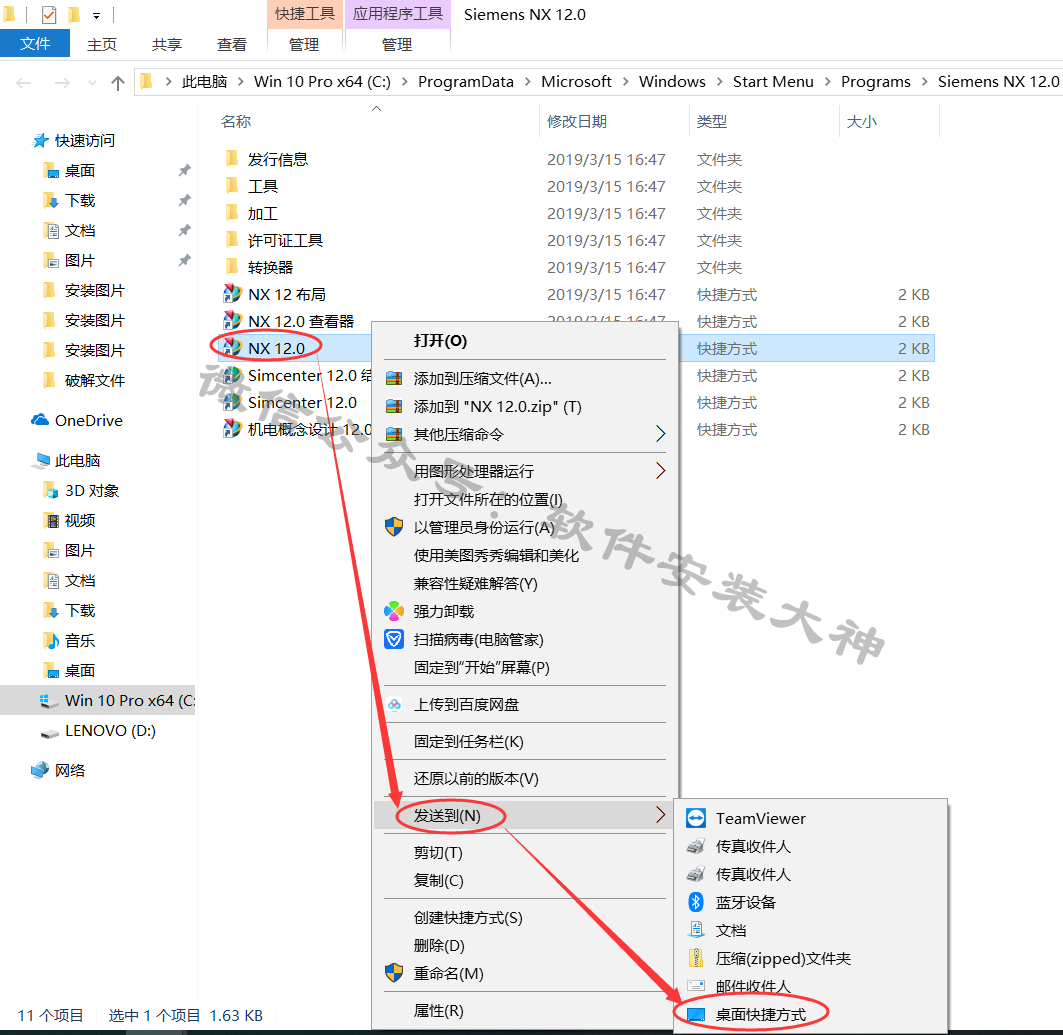Click the zipped folder icon in submenu
This screenshot has width=1063, height=1035.
tap(696, 958)
